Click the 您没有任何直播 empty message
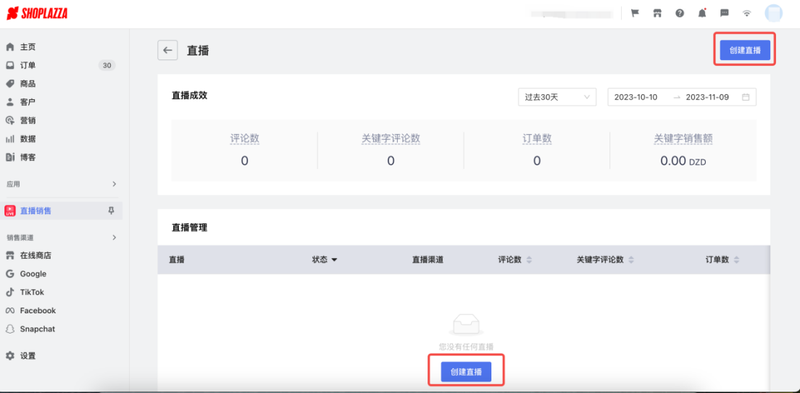 [x=466, y=347]
